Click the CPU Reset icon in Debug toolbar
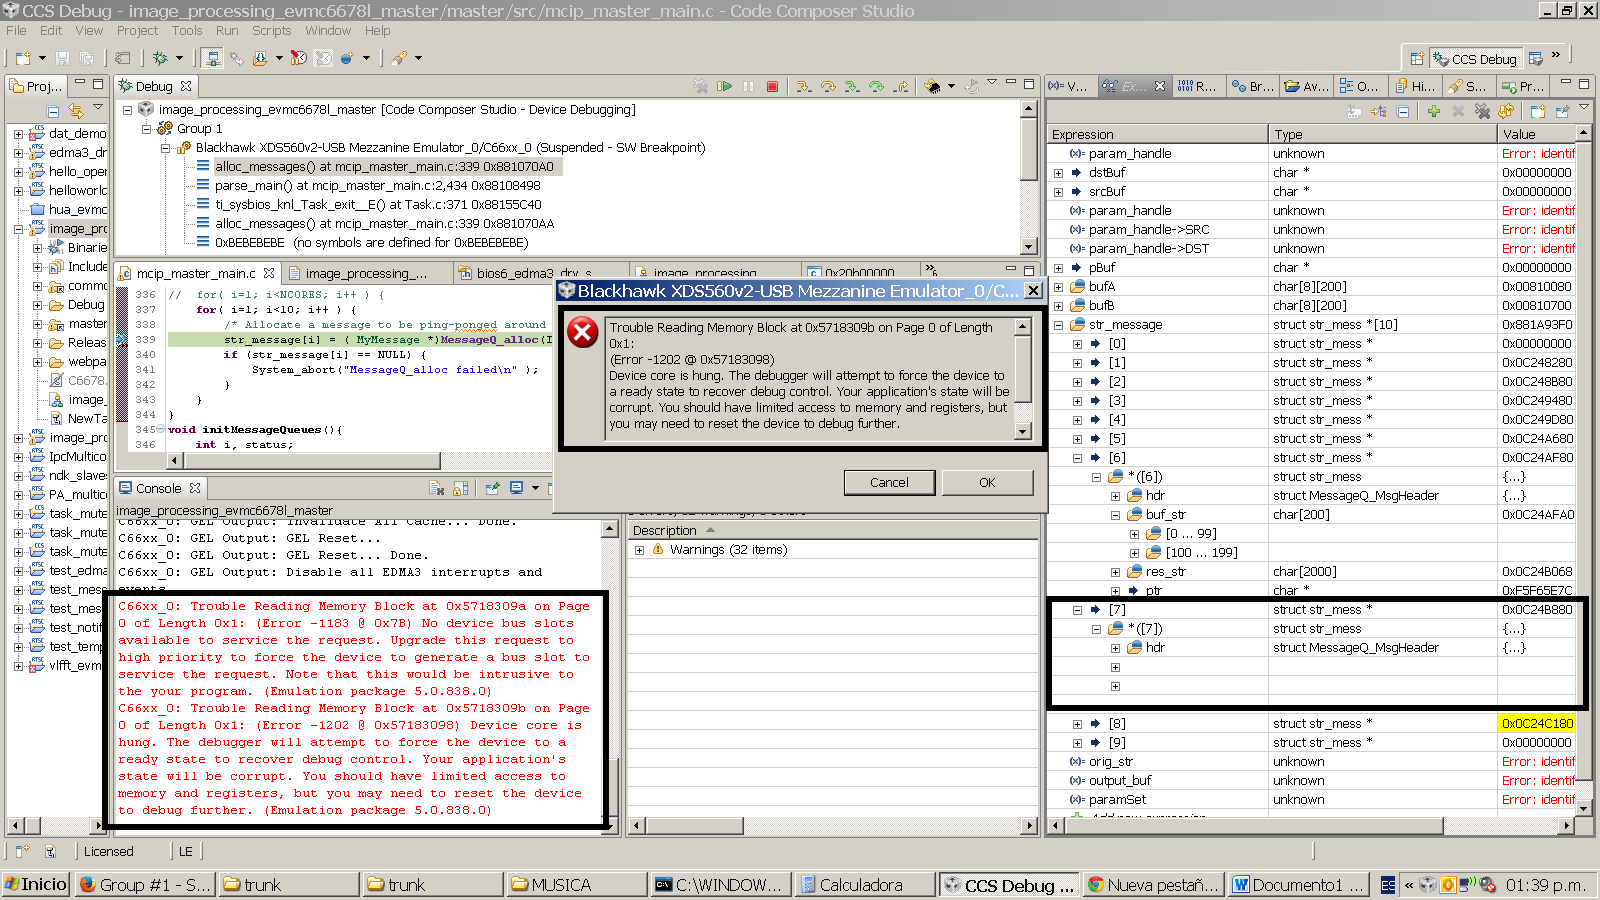Viewport: 1600px width, 900px height. [933, 87]
